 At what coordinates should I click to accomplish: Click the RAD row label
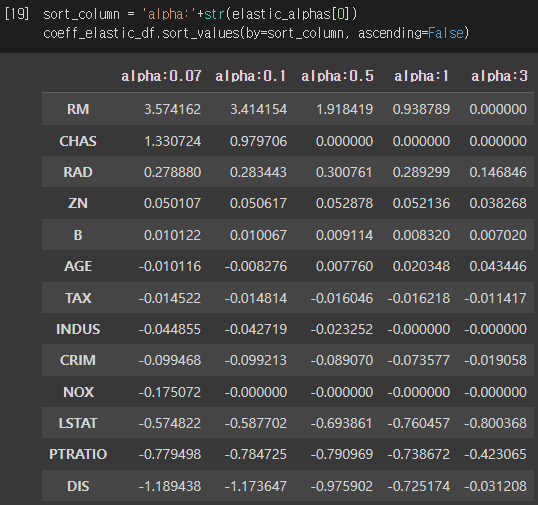[78, 172]
